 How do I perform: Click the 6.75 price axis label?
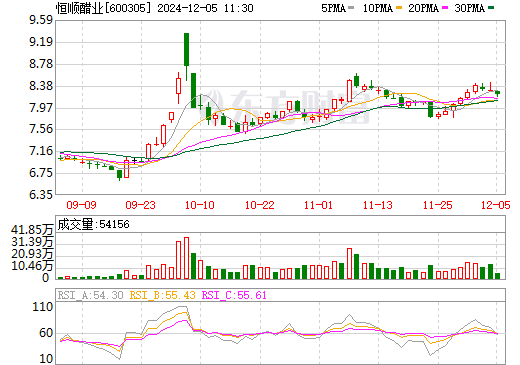(x=41, y=173)
